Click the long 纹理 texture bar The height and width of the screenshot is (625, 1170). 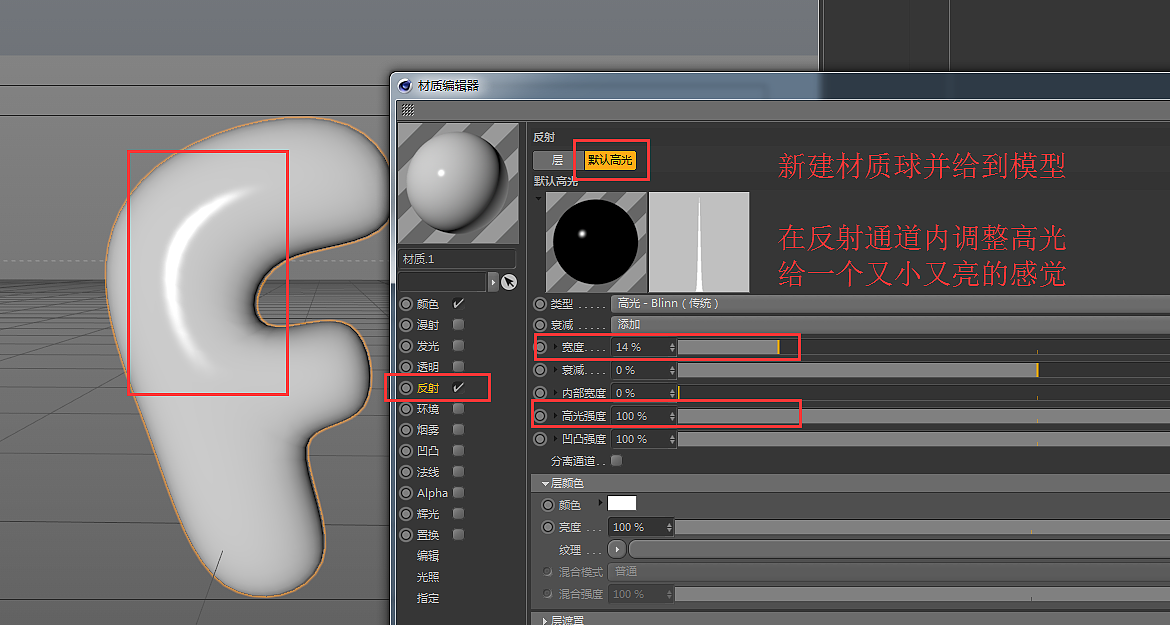899,550
